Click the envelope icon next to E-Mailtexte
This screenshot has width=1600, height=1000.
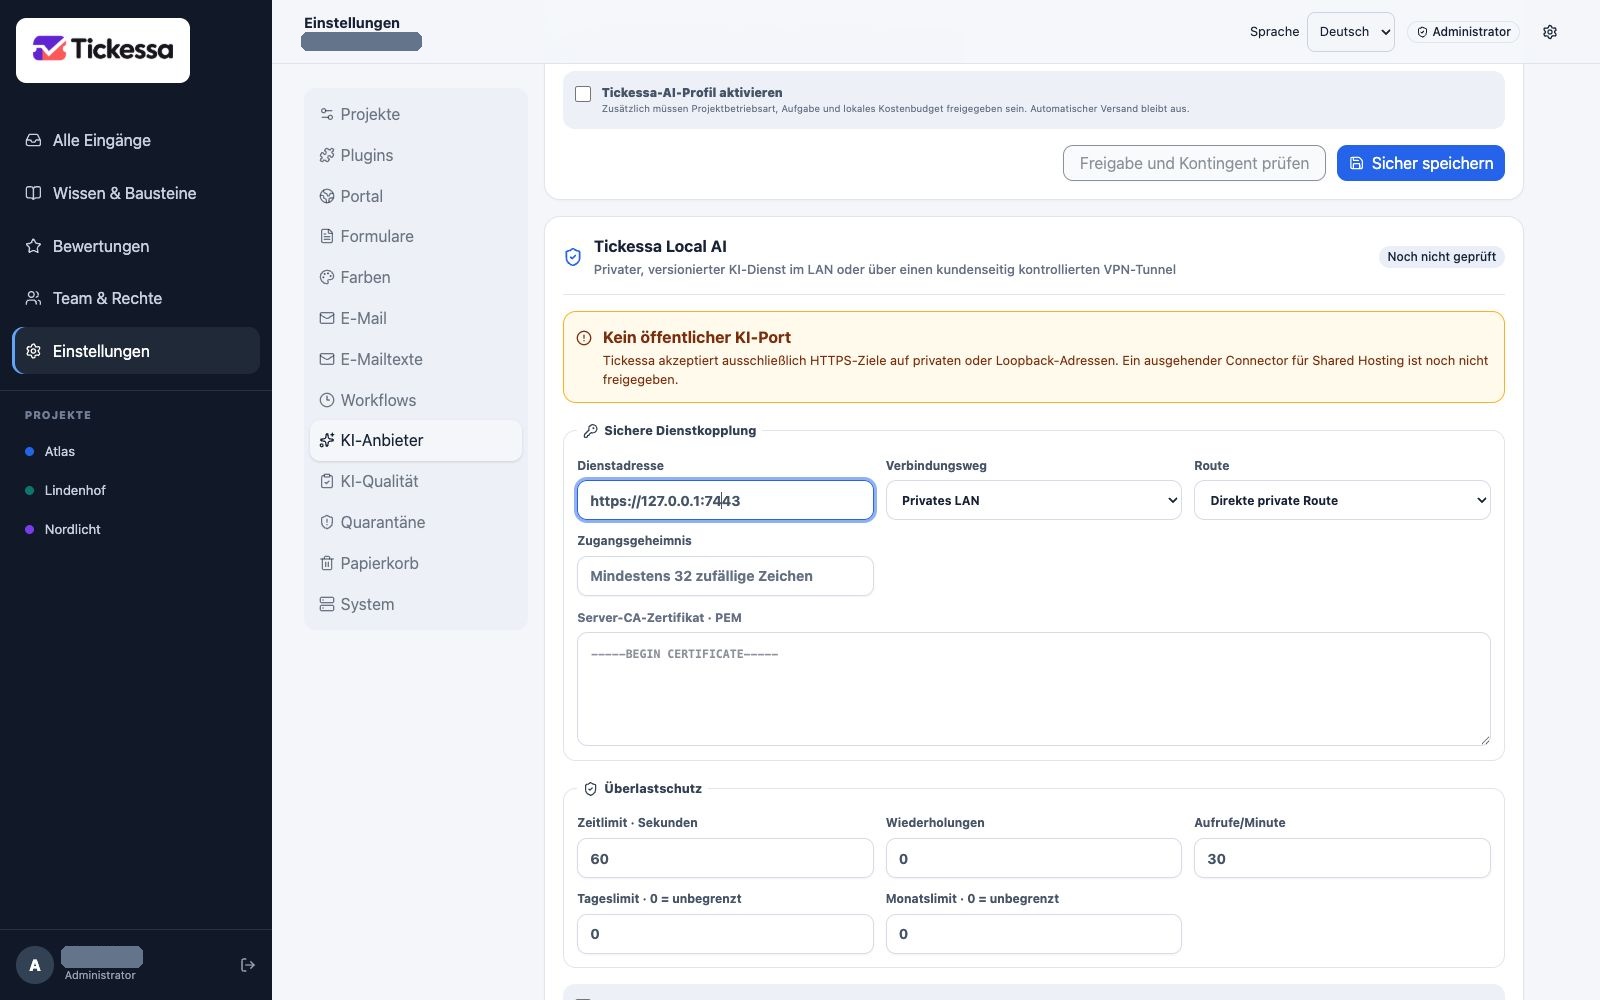point(327,359)
